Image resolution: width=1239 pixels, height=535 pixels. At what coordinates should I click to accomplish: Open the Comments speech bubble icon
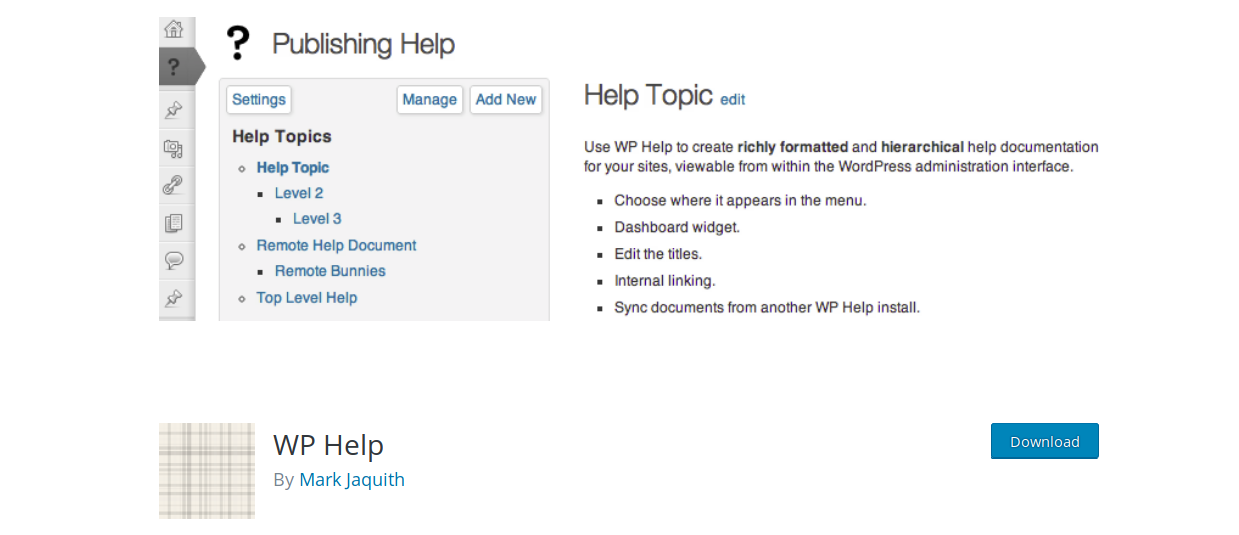coord(174,260)
